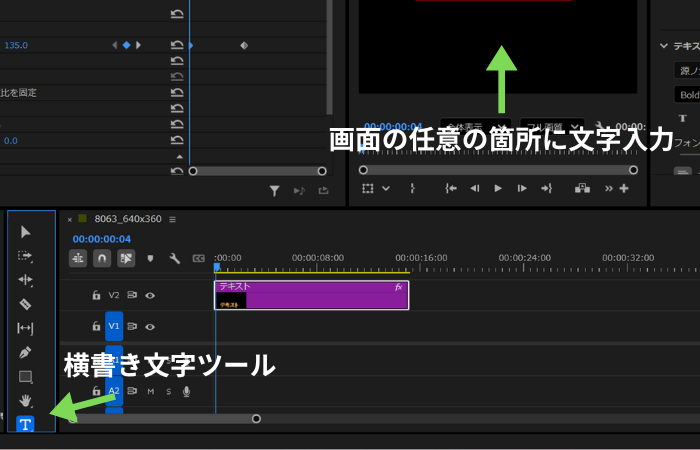Select the Ripple Edit tool

25,280
